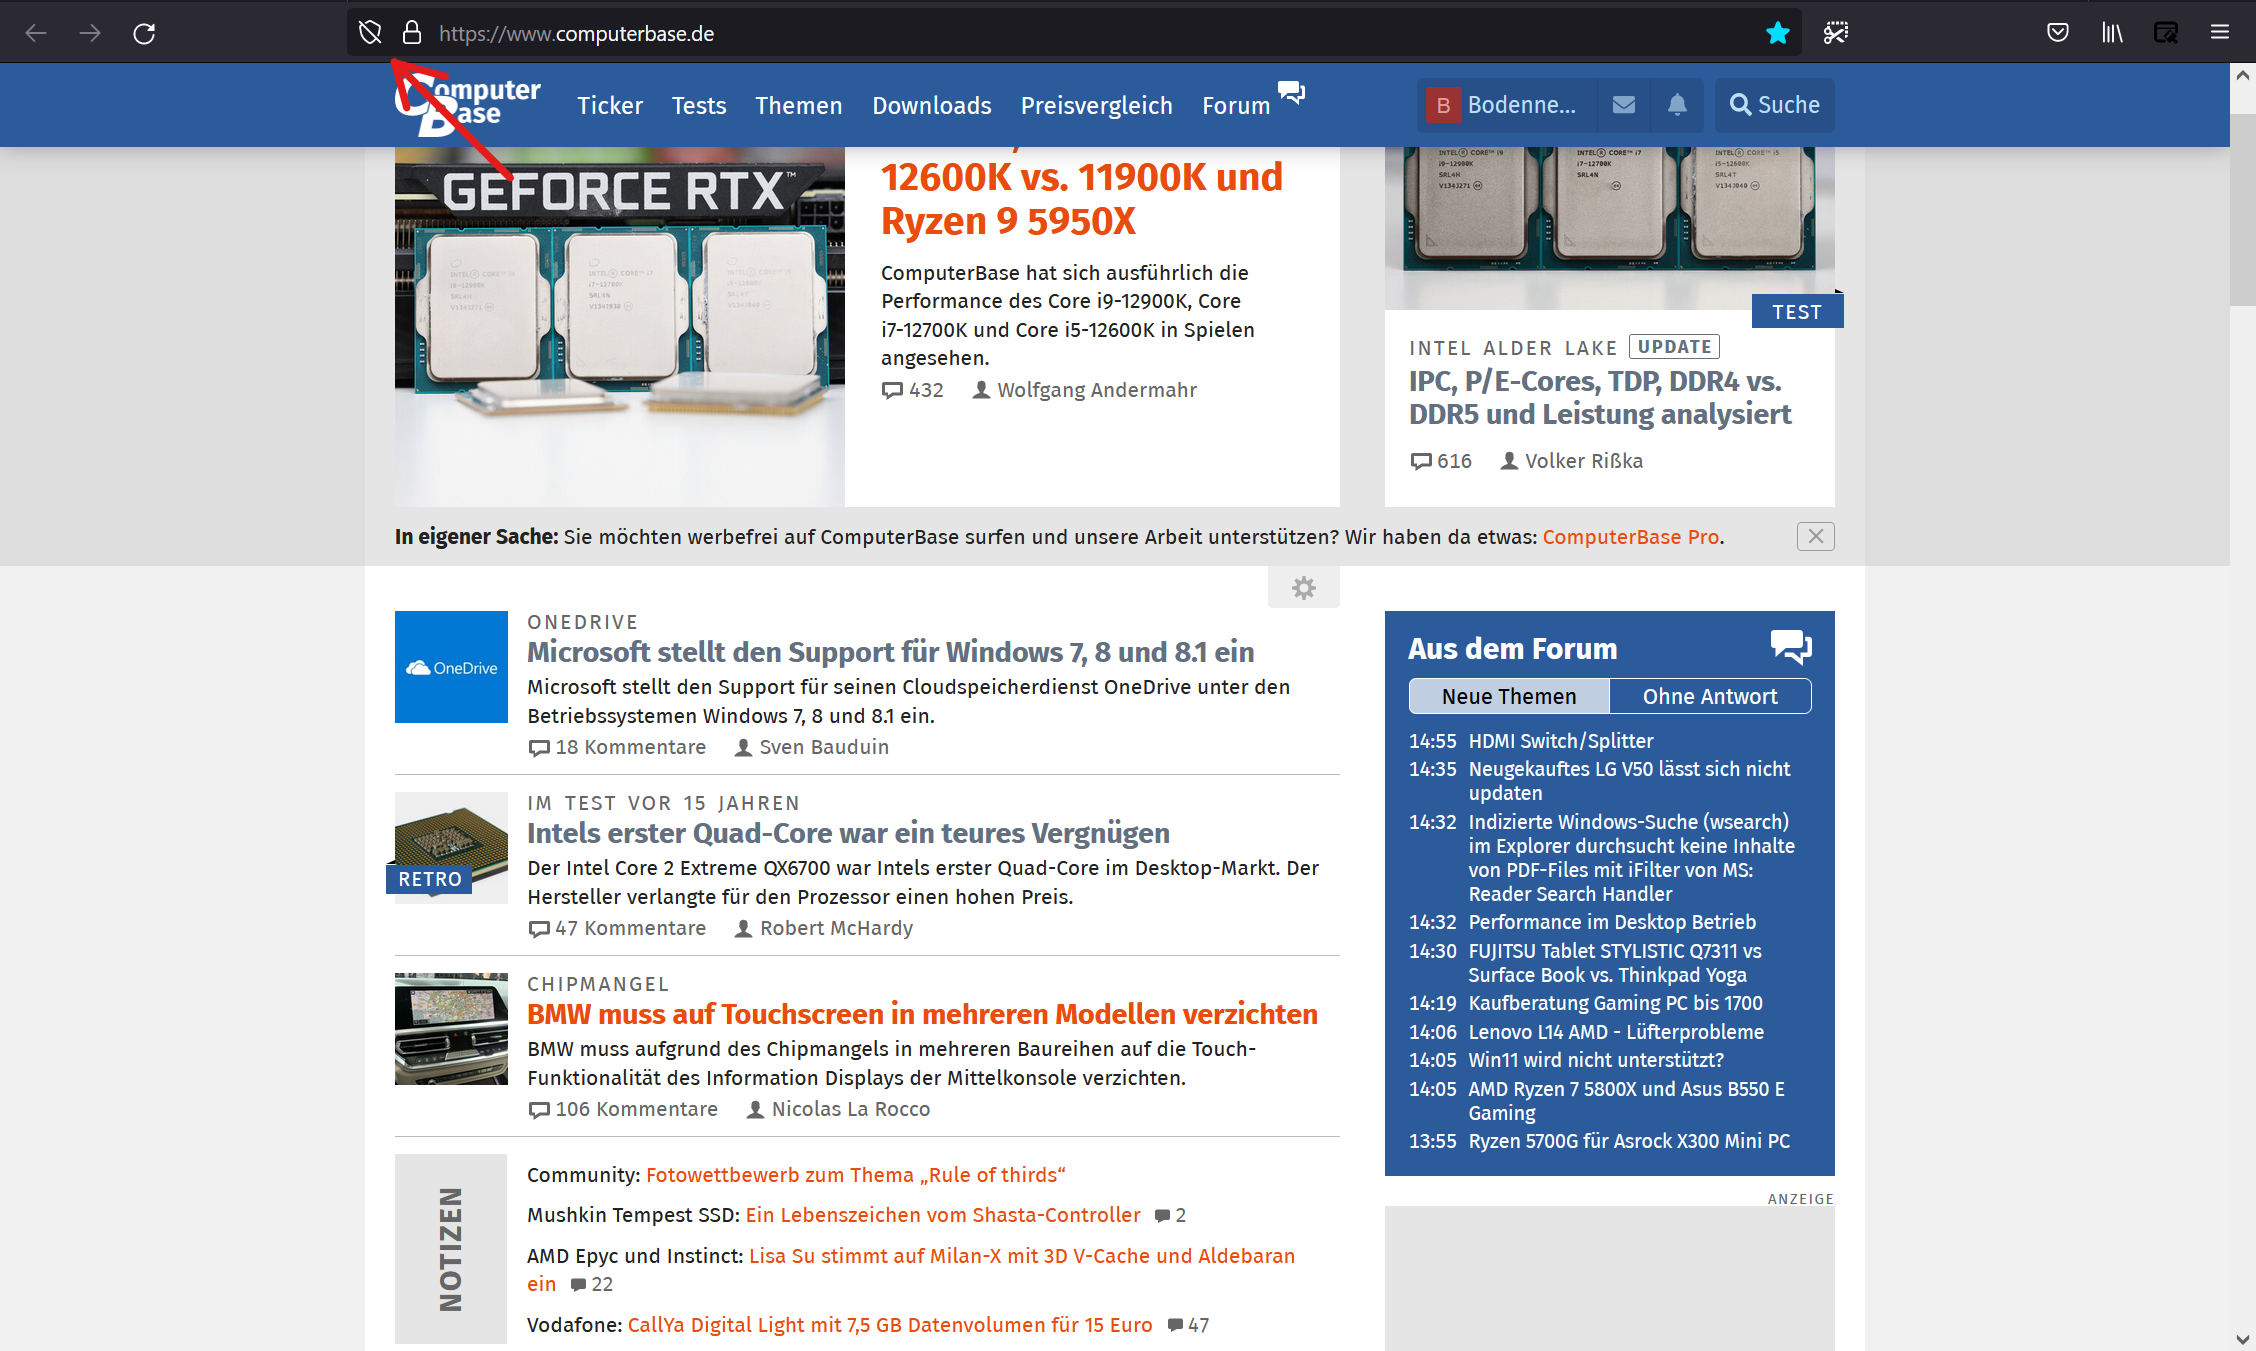Open the Bodenne... user account menu
Viewport: 2256px width, 1351px height.
coord(1504,105)
